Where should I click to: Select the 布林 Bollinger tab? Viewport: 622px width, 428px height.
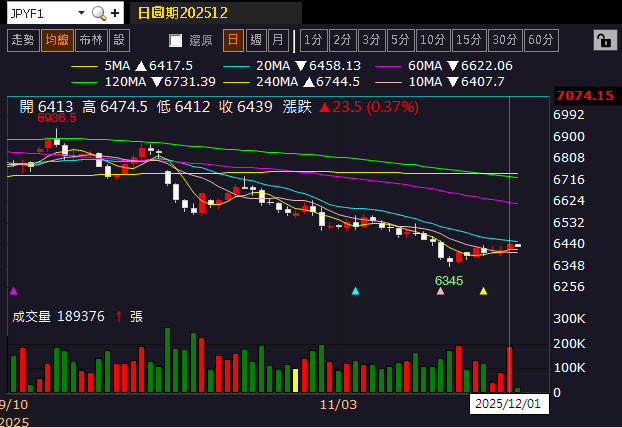90,40
